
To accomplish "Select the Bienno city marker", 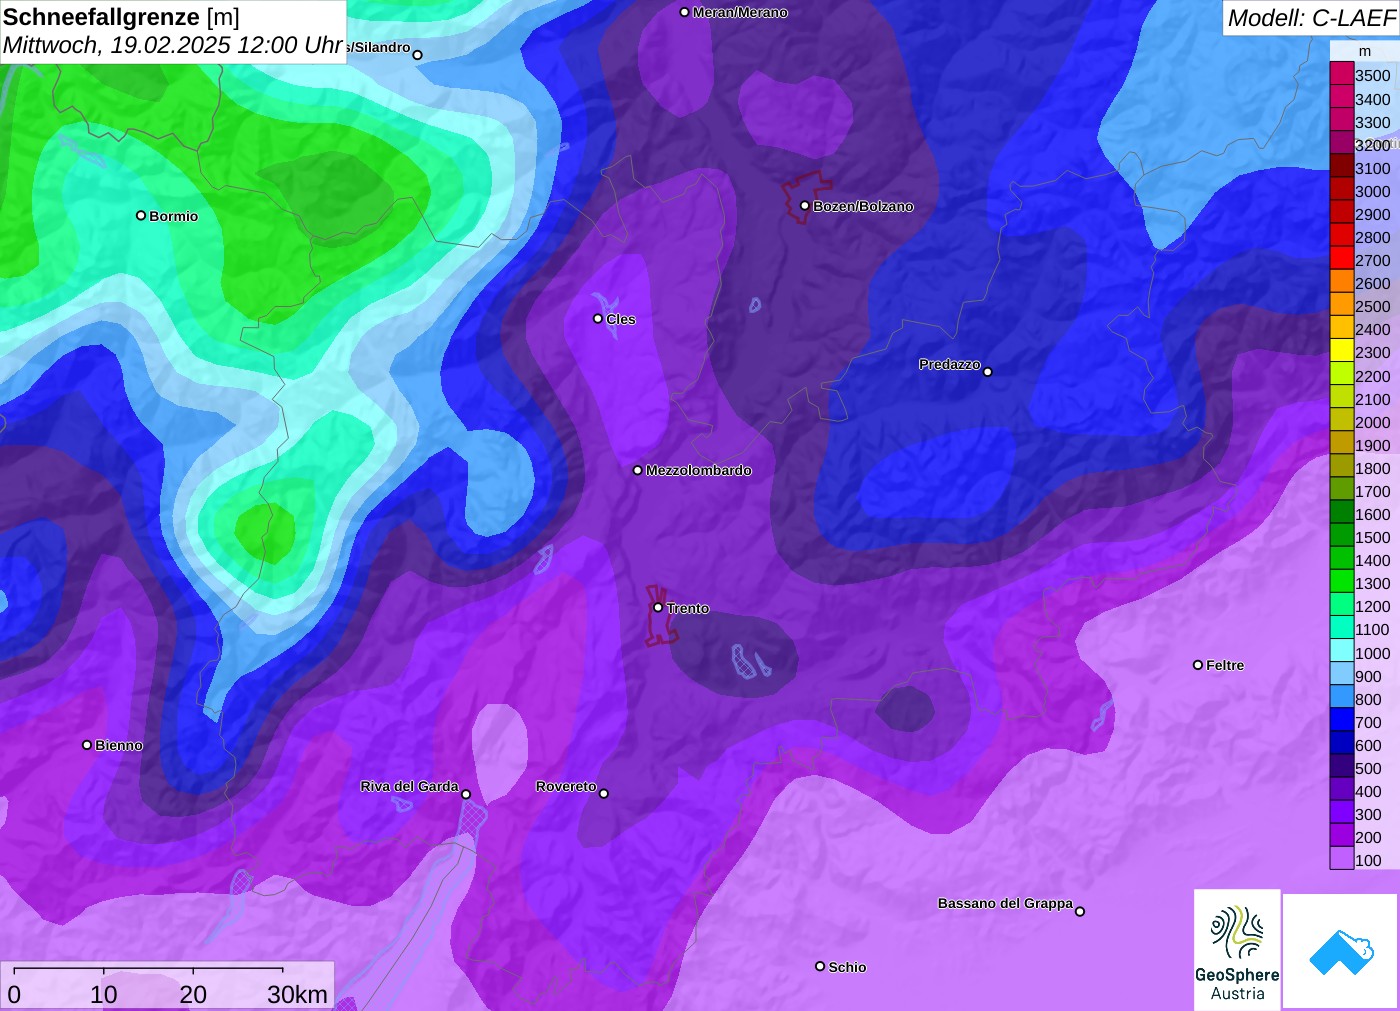I will 87,744.
